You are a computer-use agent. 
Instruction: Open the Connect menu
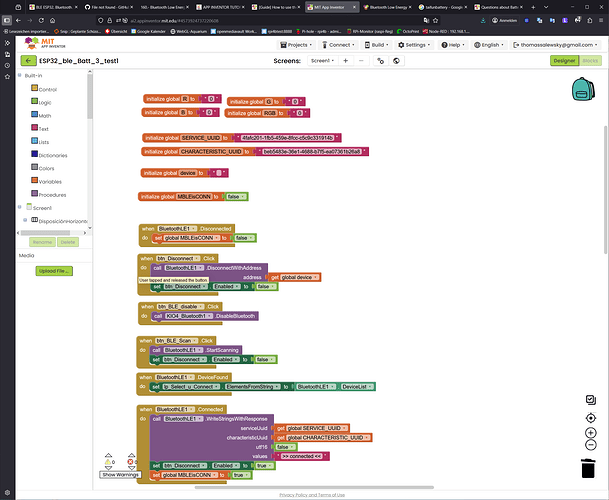[338, 45]
